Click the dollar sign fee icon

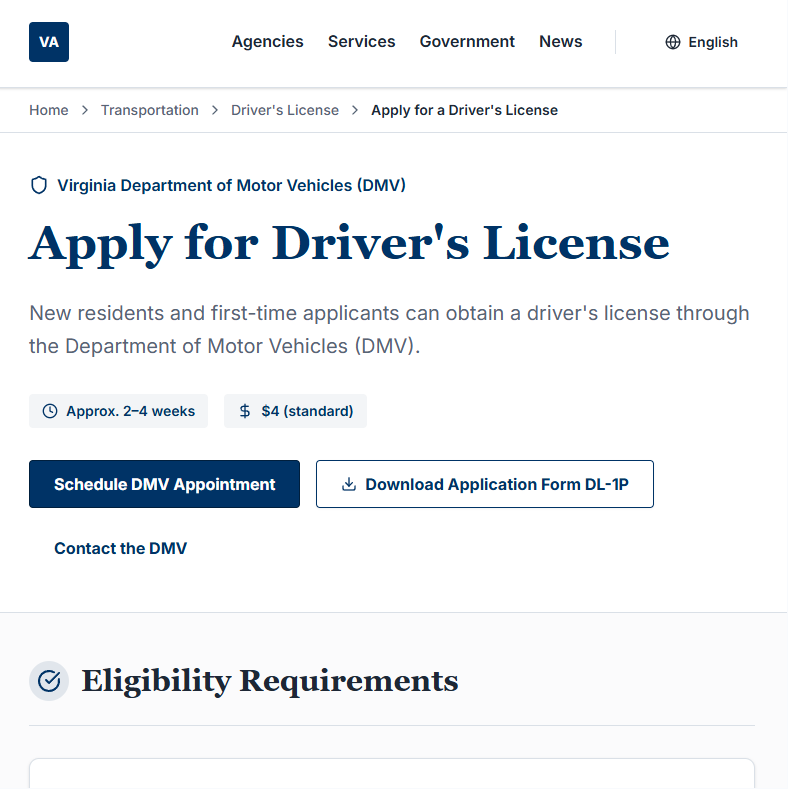tap(245, 411)
